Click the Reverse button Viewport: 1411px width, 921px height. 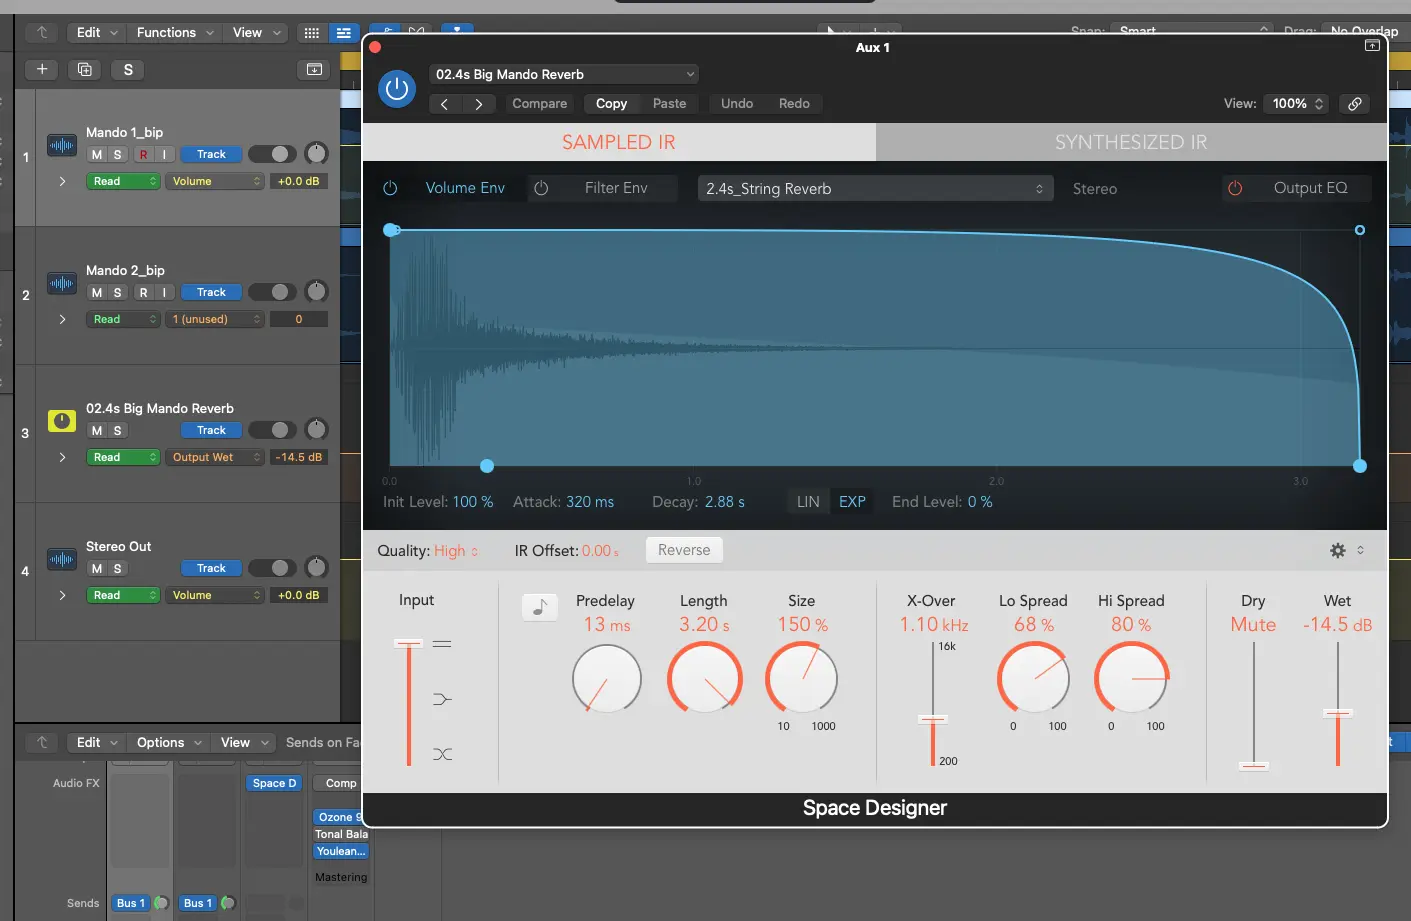[x=684, y=550]
